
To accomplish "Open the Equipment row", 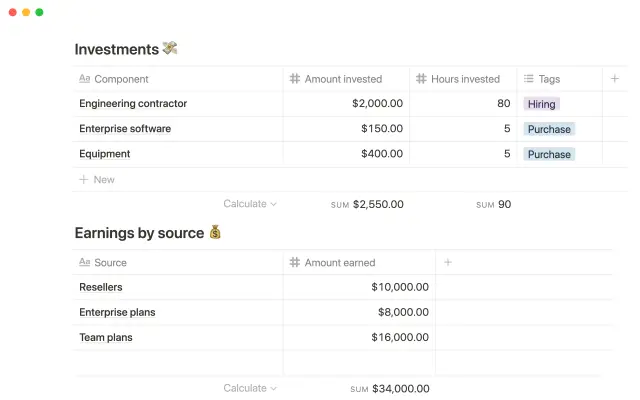I will point(104,154).
